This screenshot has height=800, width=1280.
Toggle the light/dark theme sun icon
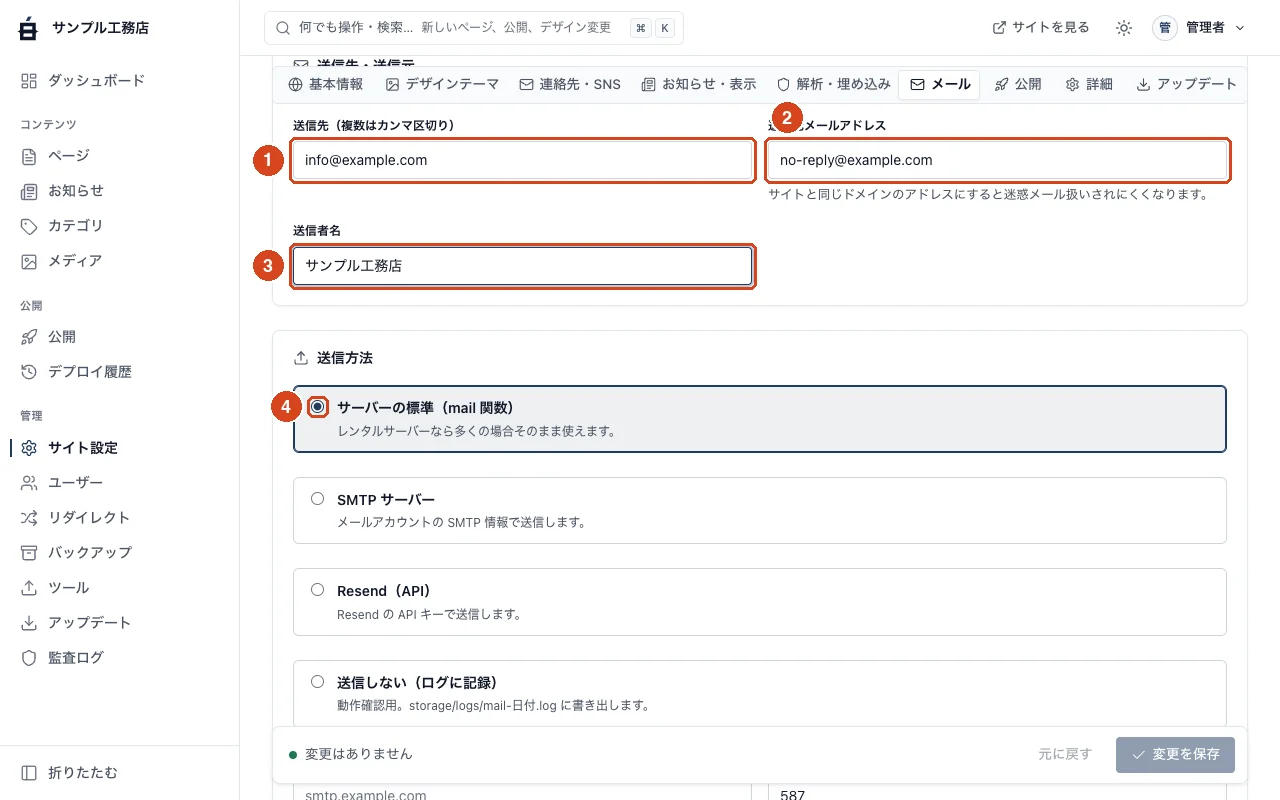pos(1124,28)
